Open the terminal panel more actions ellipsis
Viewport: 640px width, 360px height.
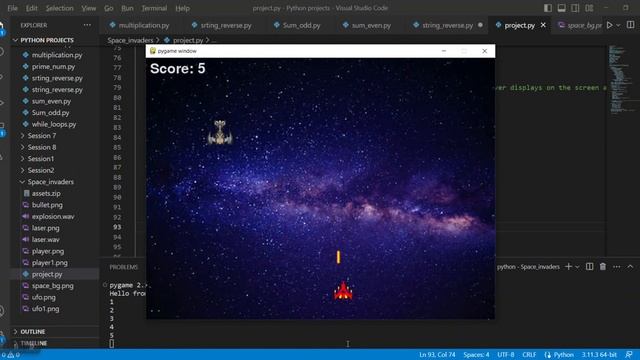(617, 267)
